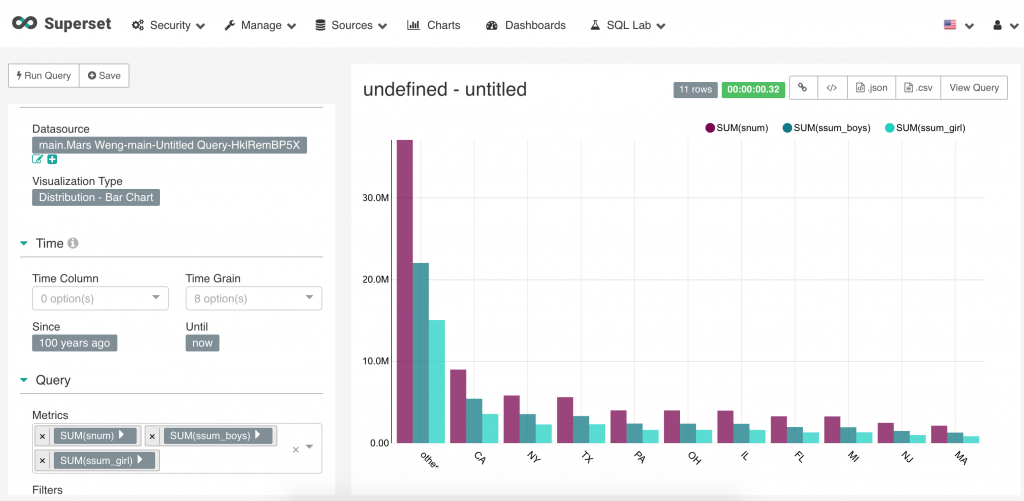
Task: Toggle SUM(ssum_boys) legend series
Action: (826, 128)
